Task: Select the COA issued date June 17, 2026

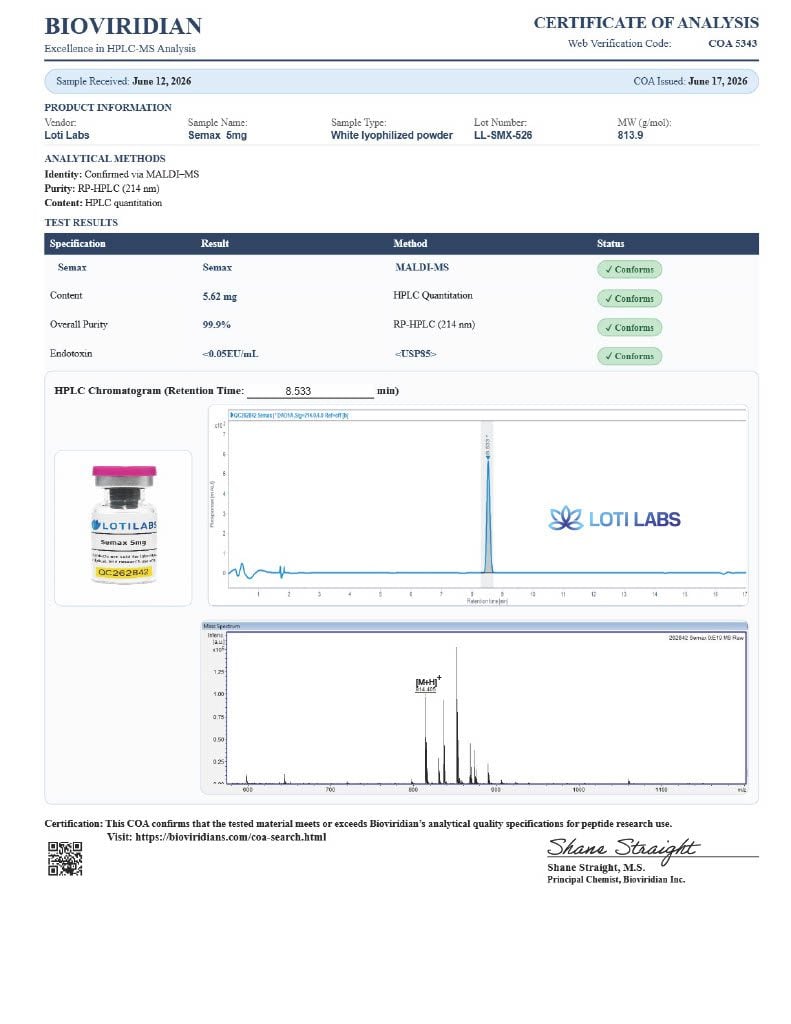Action: [x=717, y=81]
